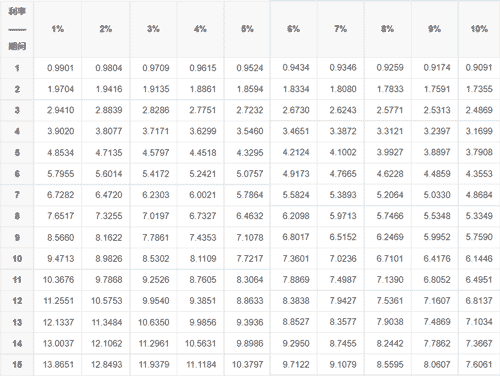Click the top-left rate/period header cell

tap(17, 29)
